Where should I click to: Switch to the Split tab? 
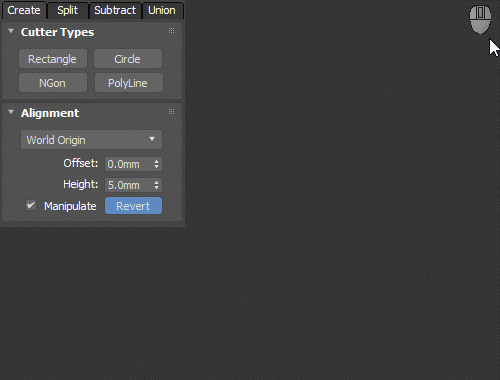pos(68,10)
